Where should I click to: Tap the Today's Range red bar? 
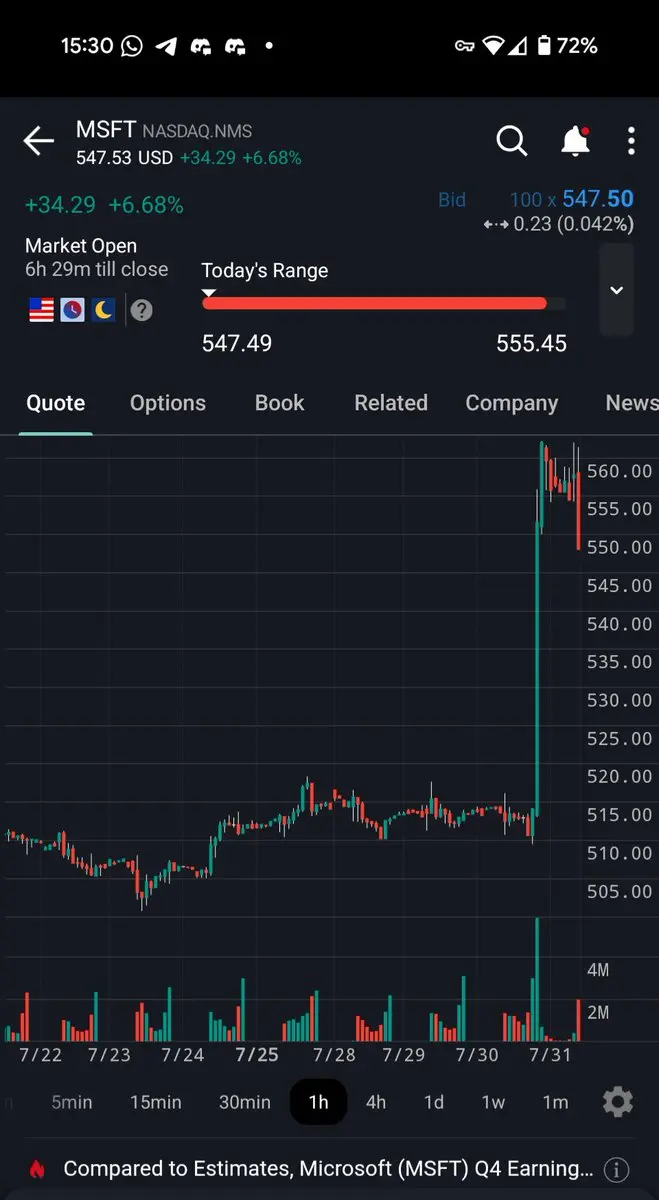375,303
